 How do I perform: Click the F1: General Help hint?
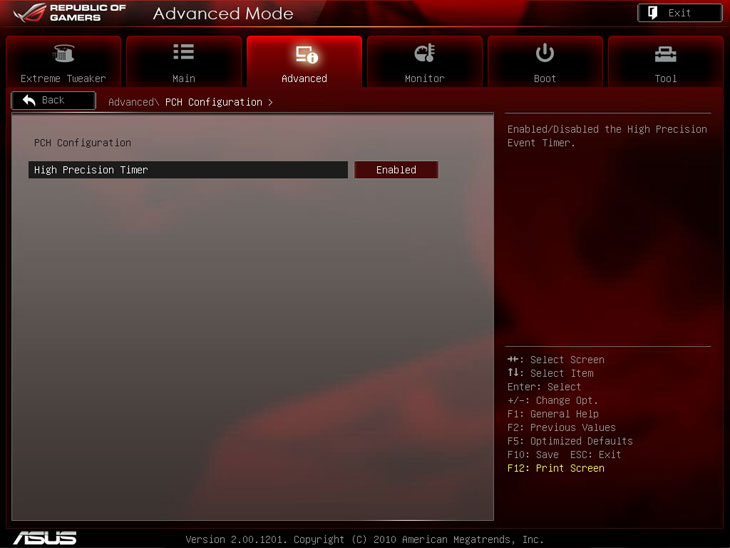[x=553, y=414]
